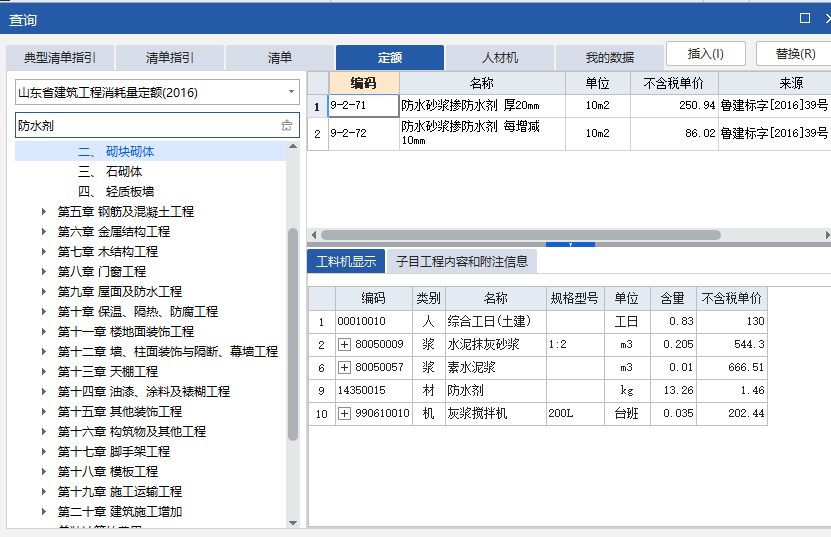Image resolution: width=831 pixels, height=537 pixels.
Task: Click the quota table horizontal scrollbar thumb
Action: tap(520, 235)
